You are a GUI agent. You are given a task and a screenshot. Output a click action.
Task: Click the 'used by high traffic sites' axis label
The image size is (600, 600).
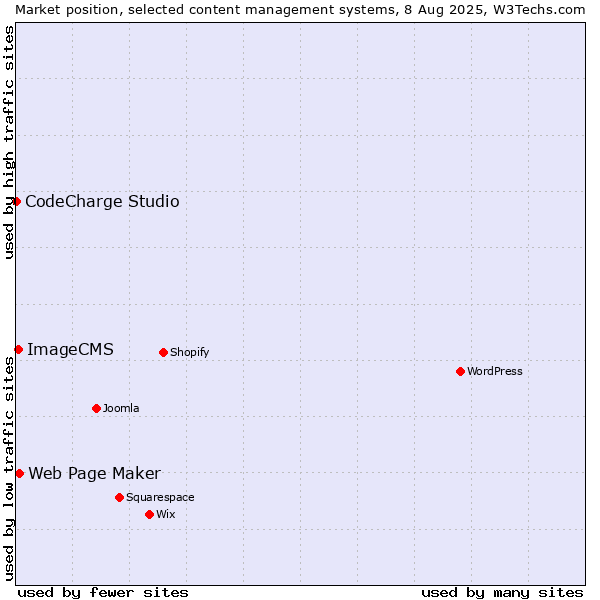point(8,142)
